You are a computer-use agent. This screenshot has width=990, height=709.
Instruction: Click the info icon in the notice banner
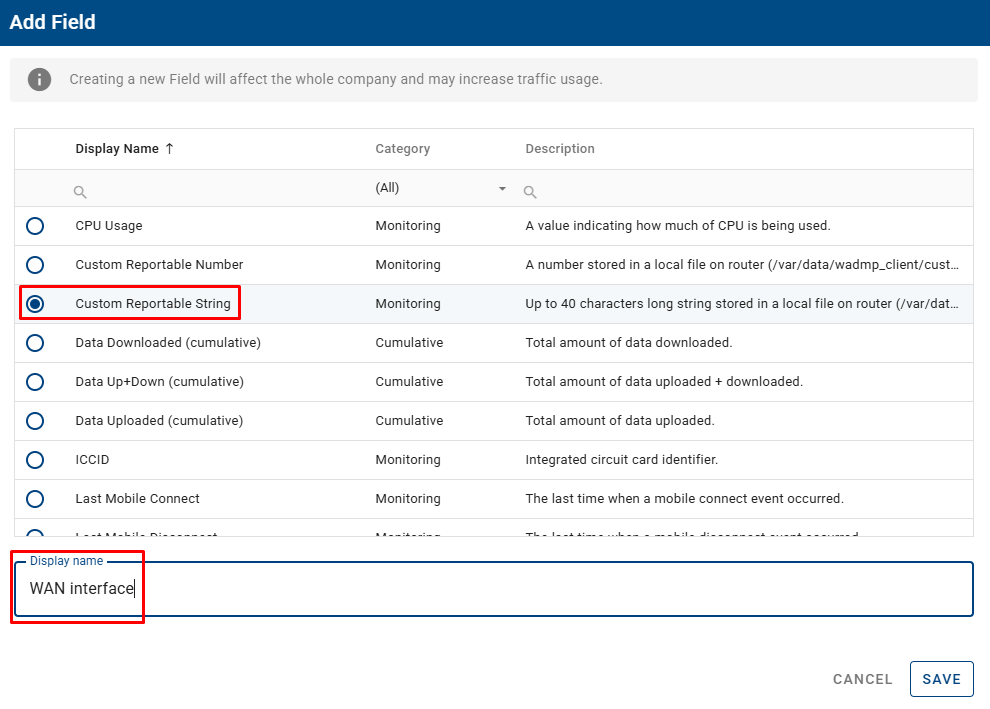pos(39,79)
